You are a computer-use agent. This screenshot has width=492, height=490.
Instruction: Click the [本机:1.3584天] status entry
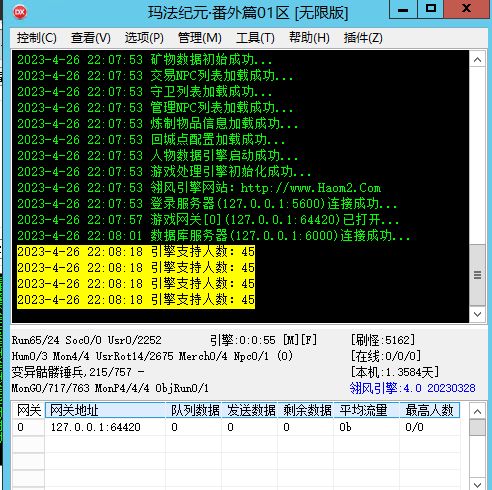coord(395,372)
